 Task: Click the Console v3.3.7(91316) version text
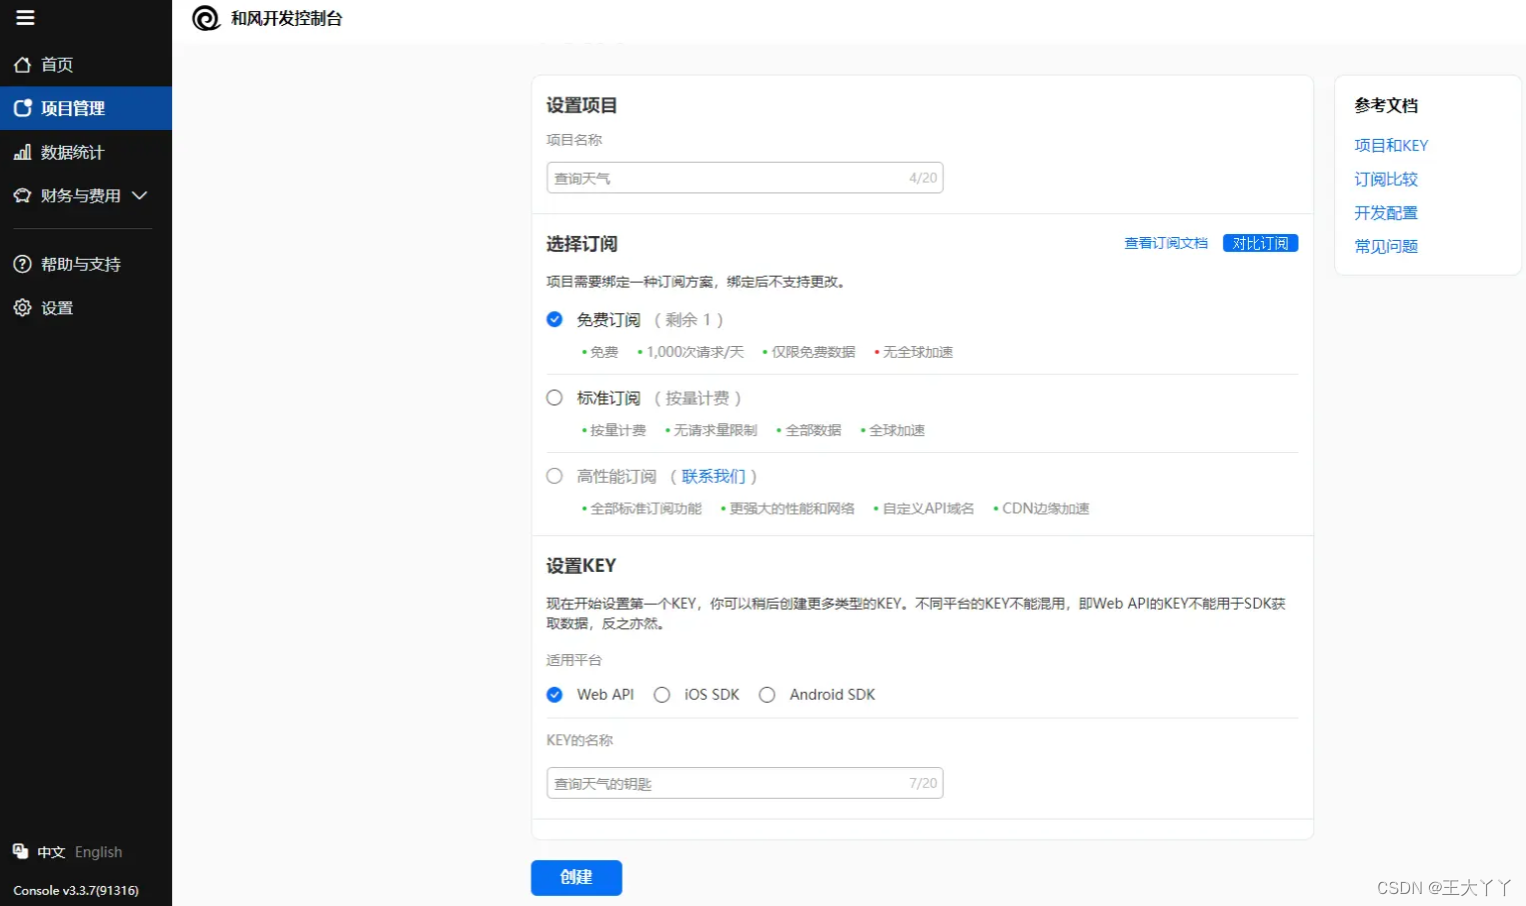(76, 890)
